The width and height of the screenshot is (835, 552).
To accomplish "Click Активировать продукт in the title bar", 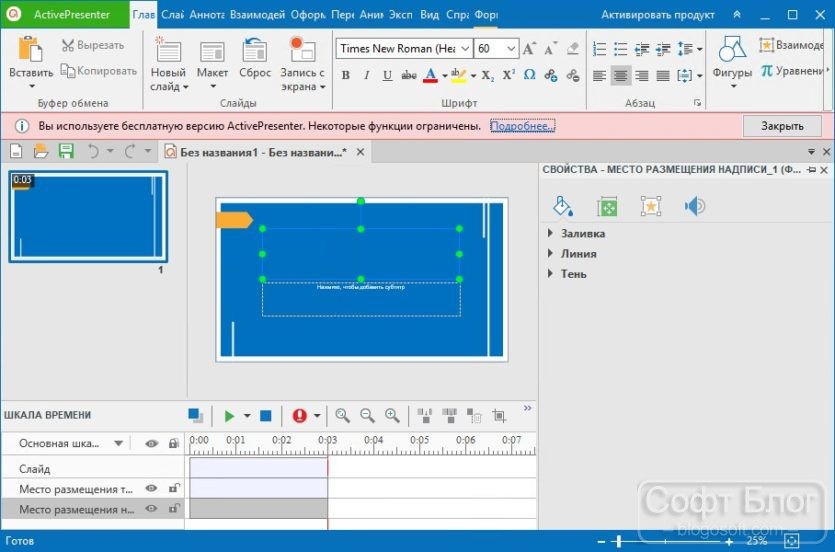I will tap(658, 15).
